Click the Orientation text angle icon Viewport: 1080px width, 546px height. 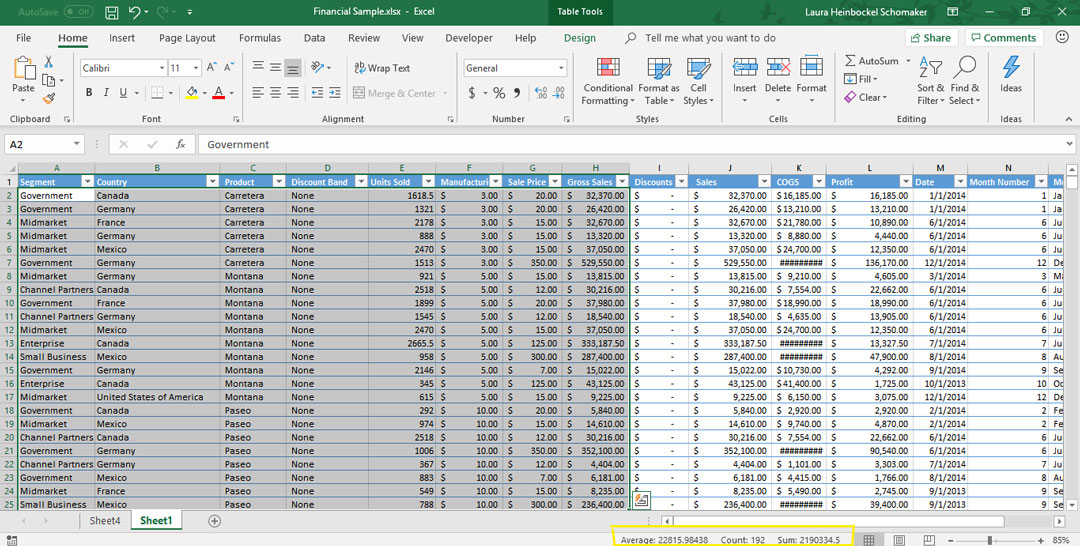click(318, 67)
